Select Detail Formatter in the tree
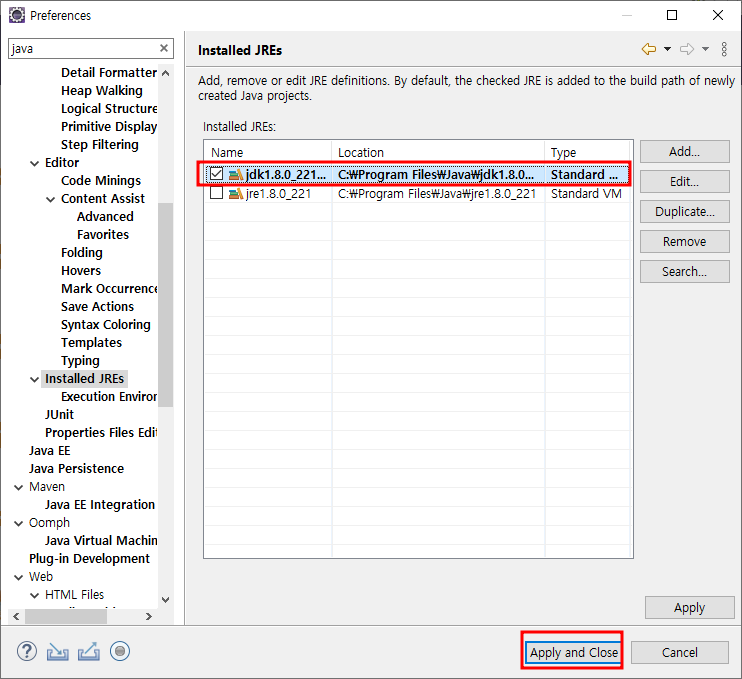 click(x=109, y=72)
